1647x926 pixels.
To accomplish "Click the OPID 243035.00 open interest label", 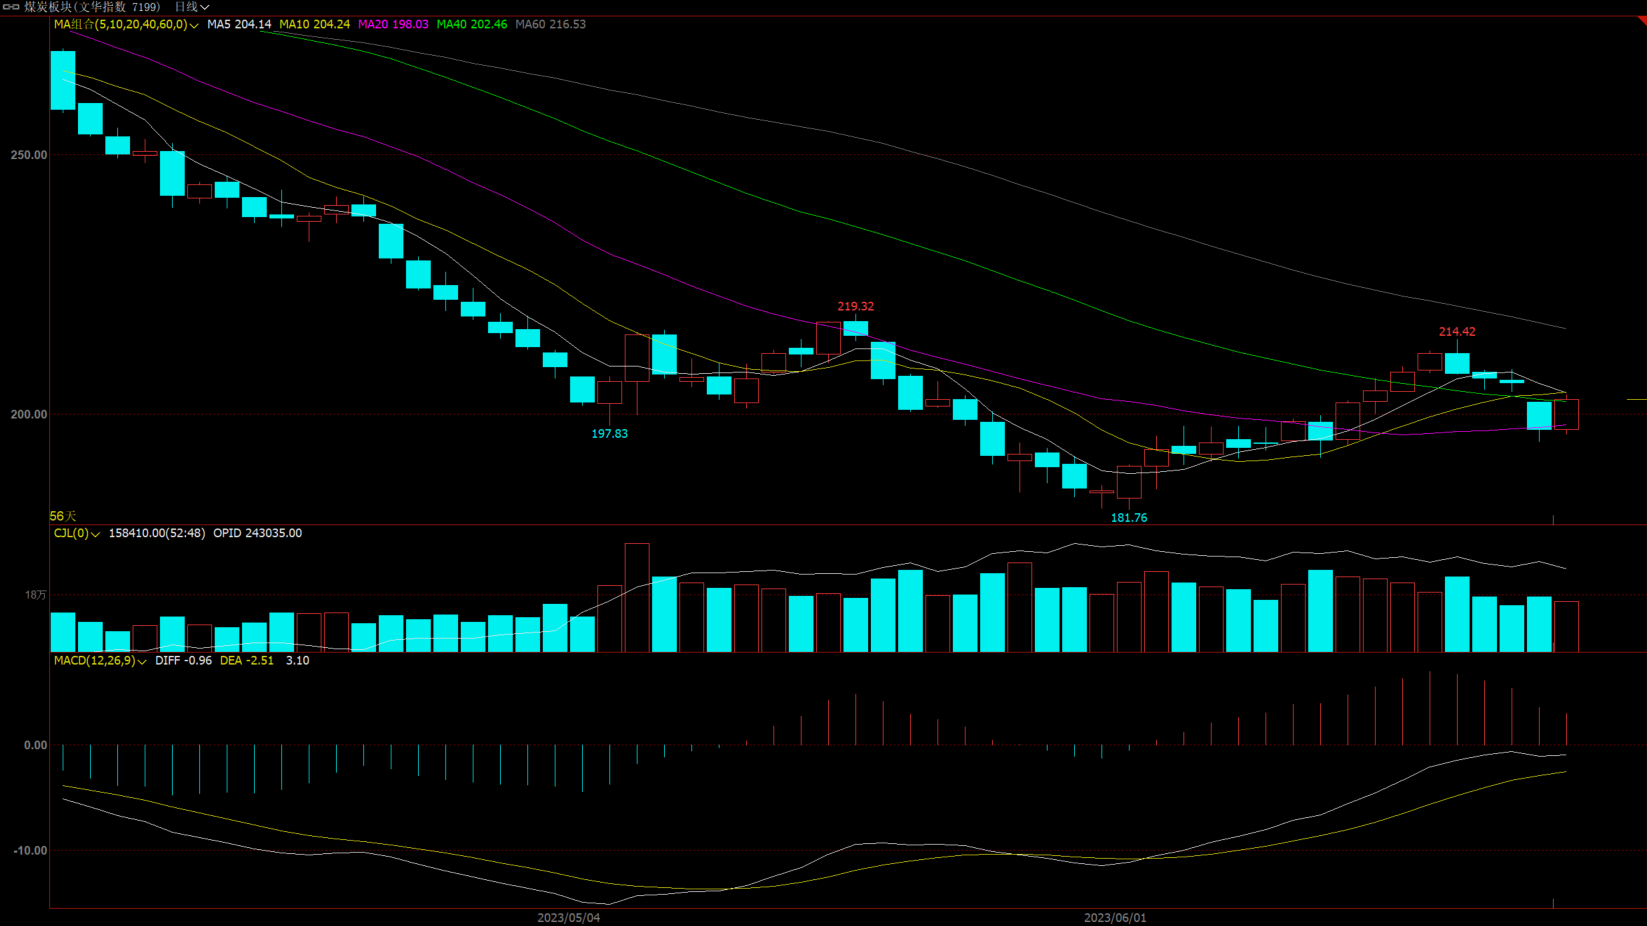I will [x=257, y=533].
